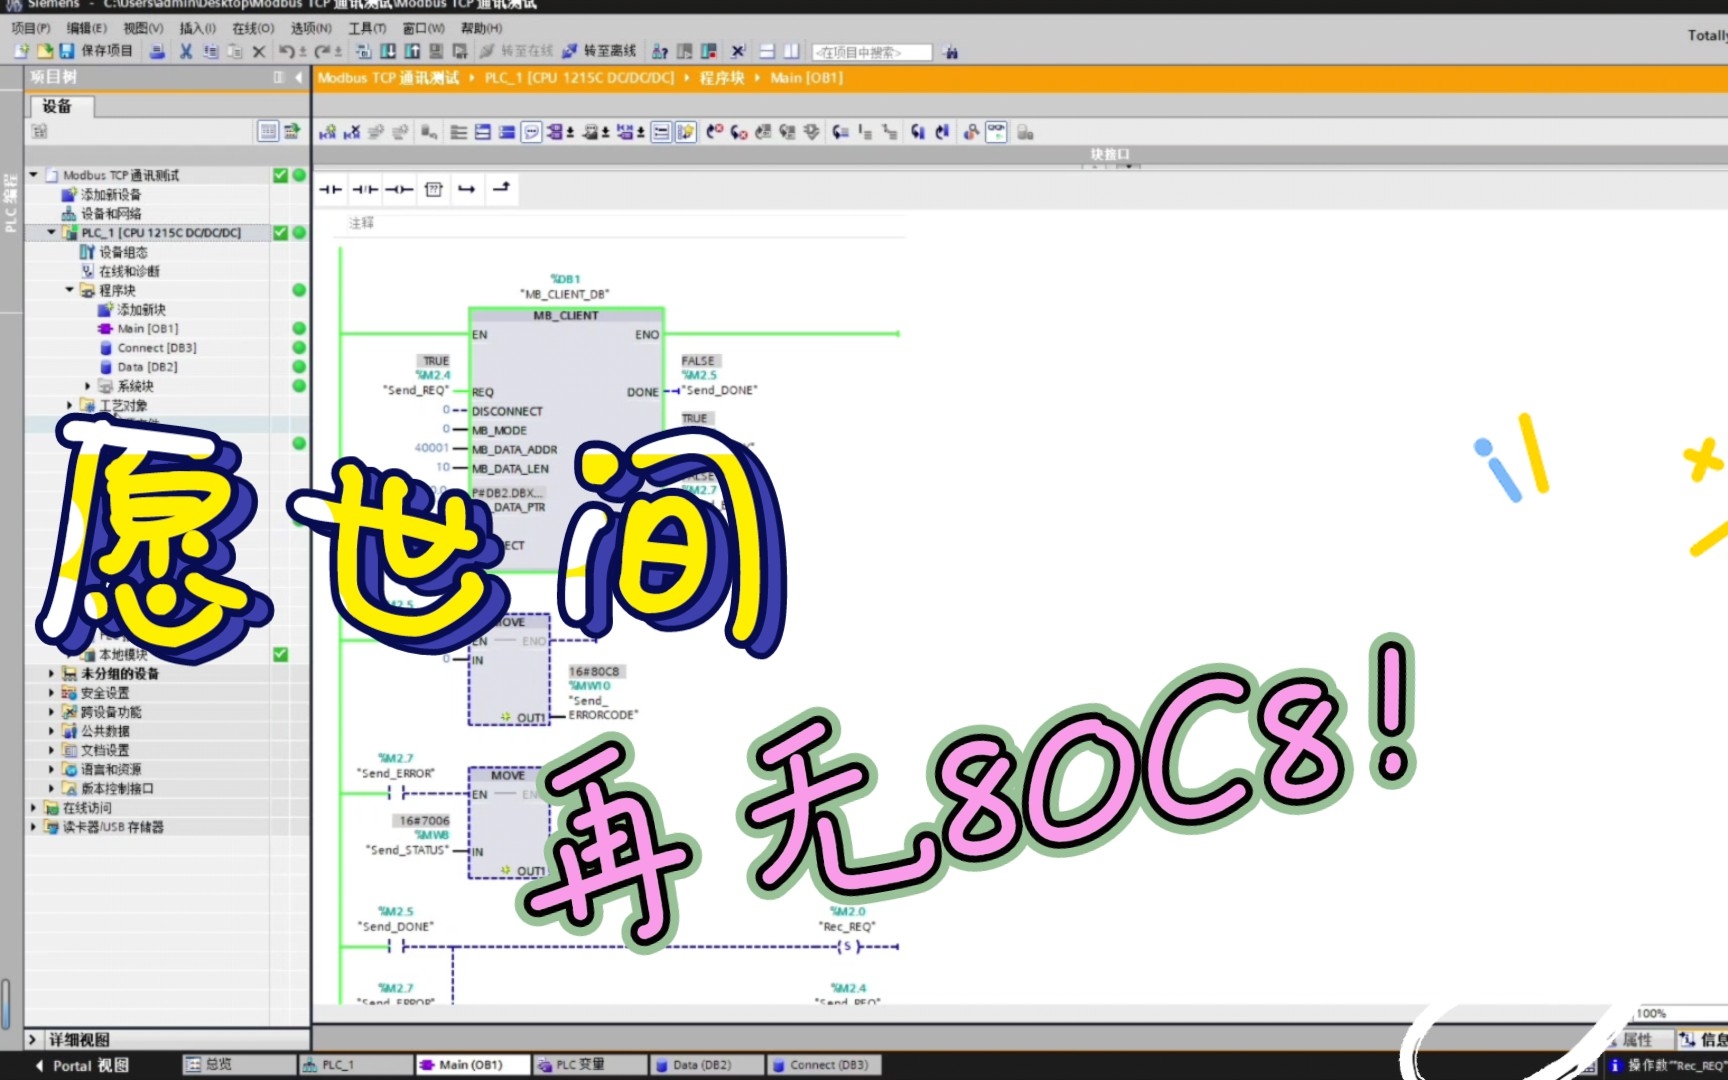Toggle the checkbox beside Modbus TCP通讯测试 project

pos(280,175)
